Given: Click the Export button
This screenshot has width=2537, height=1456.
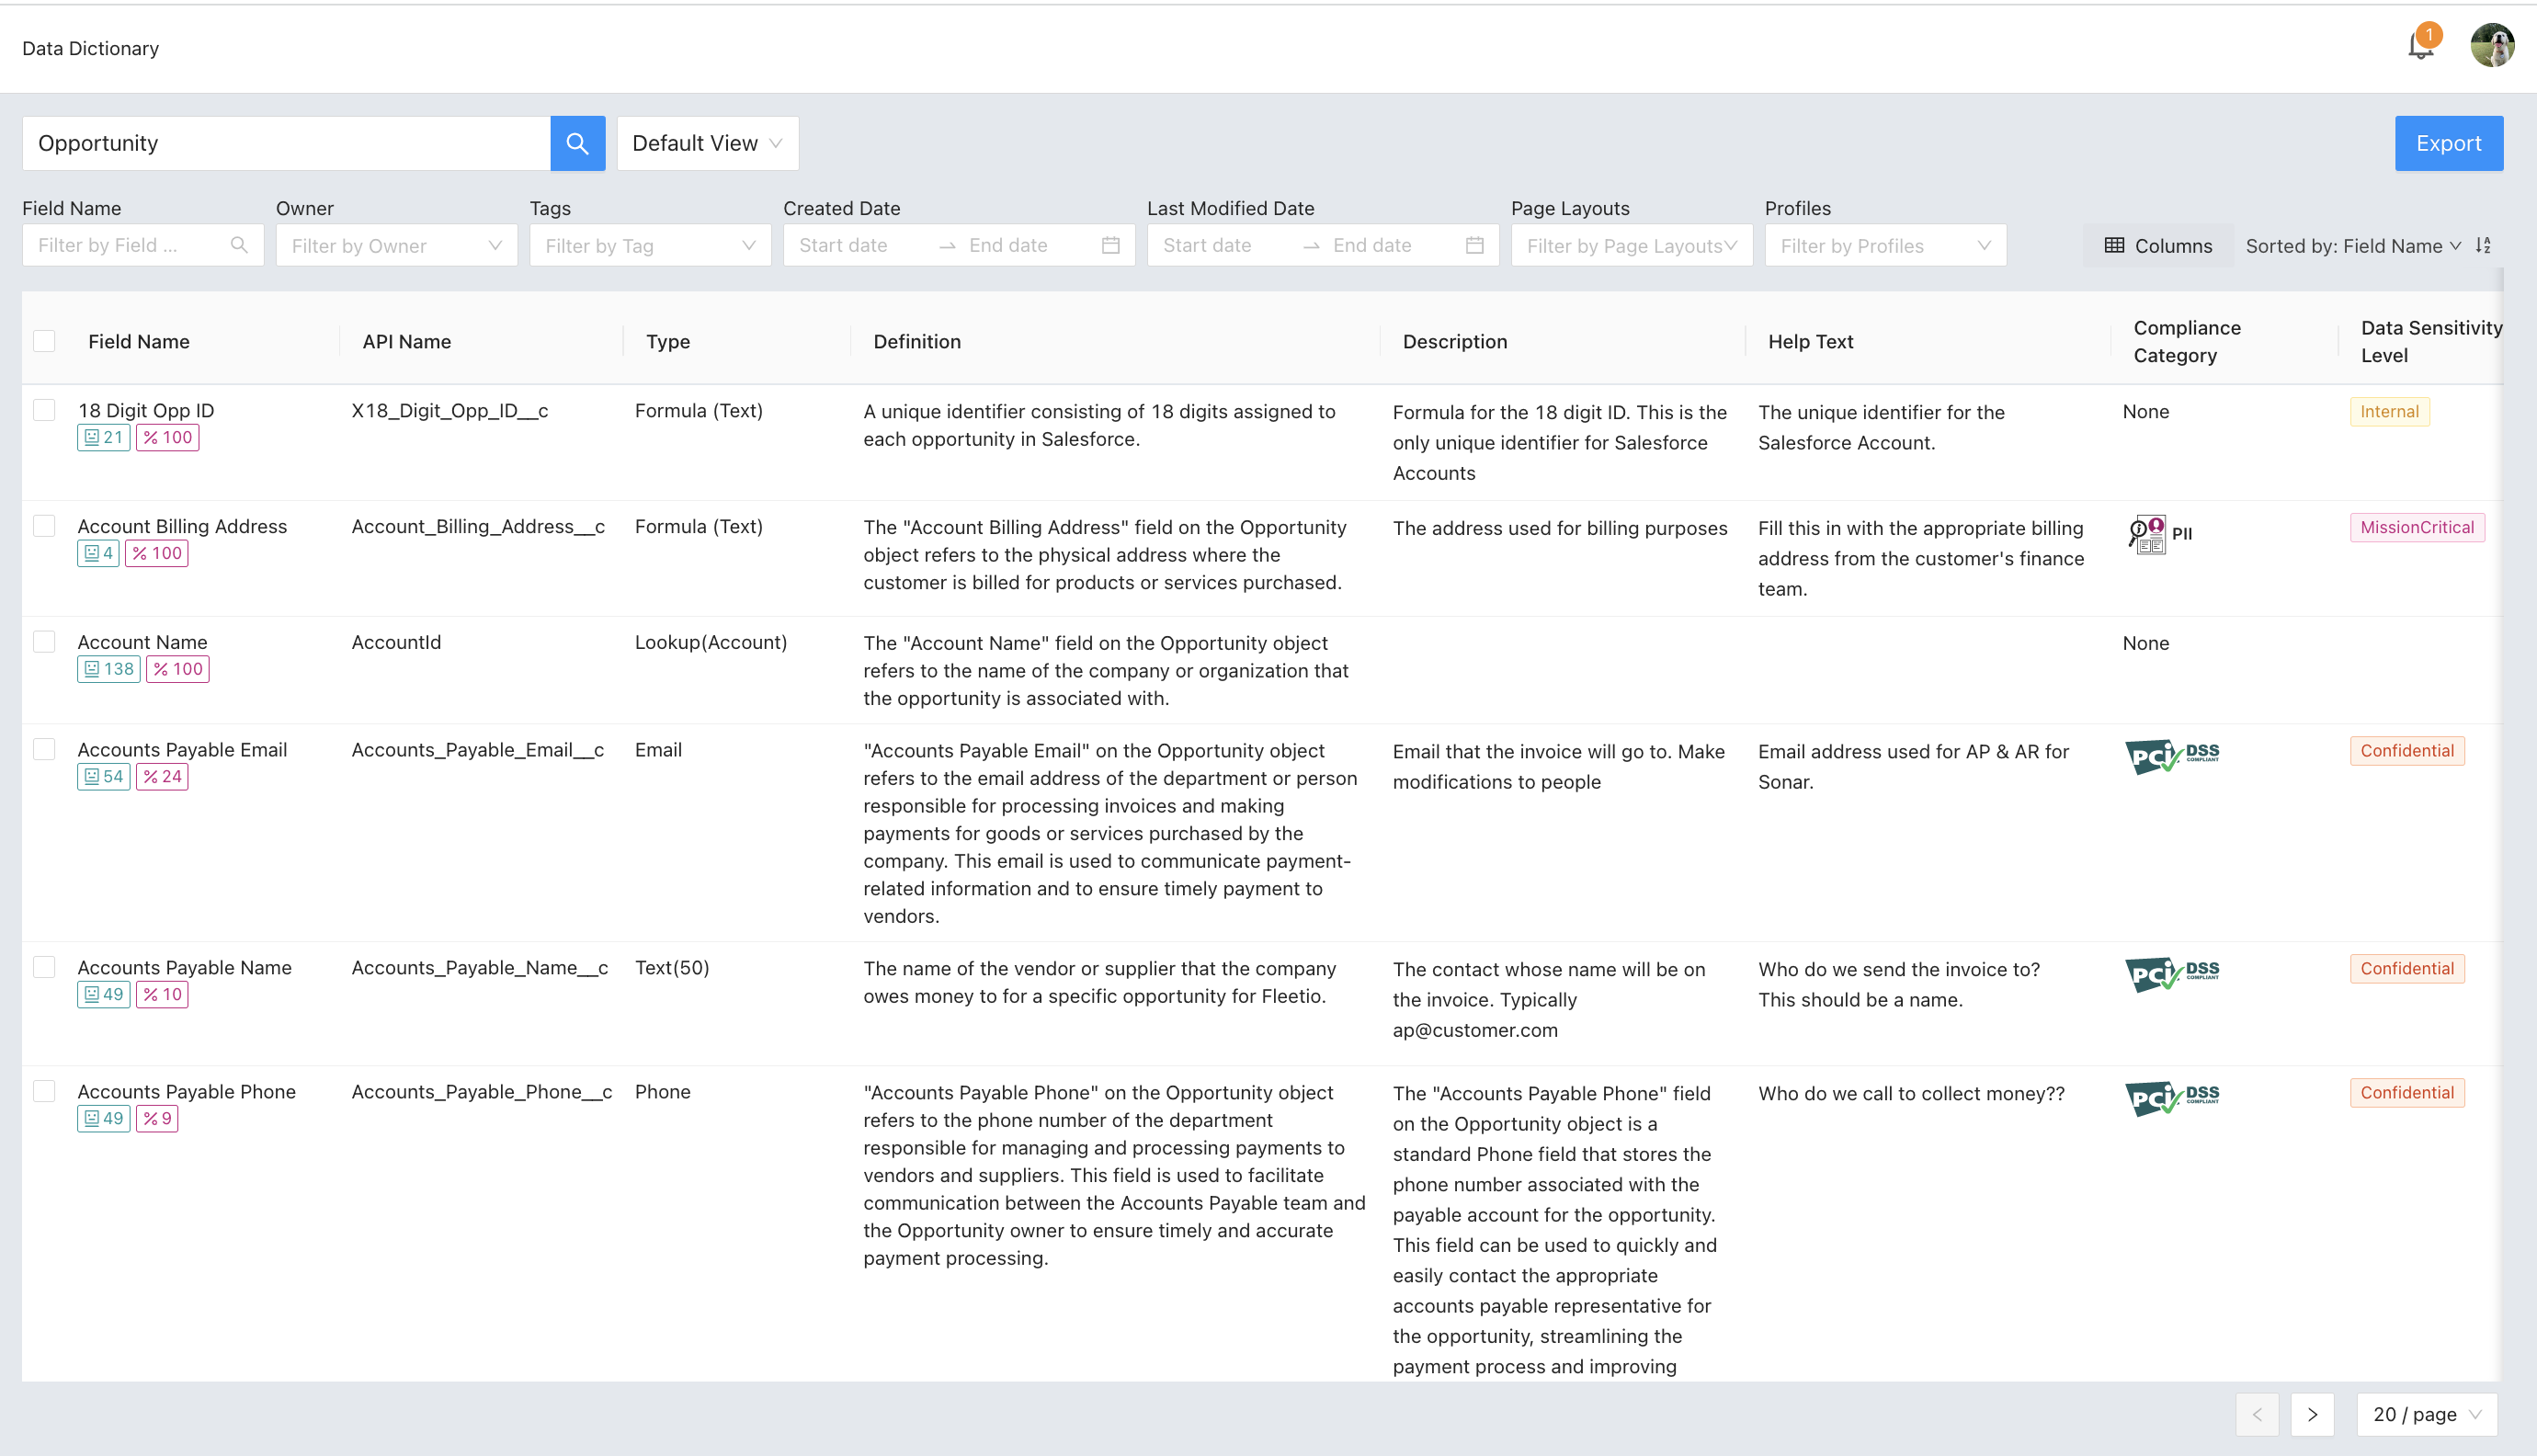Looking at the screenshot, I should 2448,143.
